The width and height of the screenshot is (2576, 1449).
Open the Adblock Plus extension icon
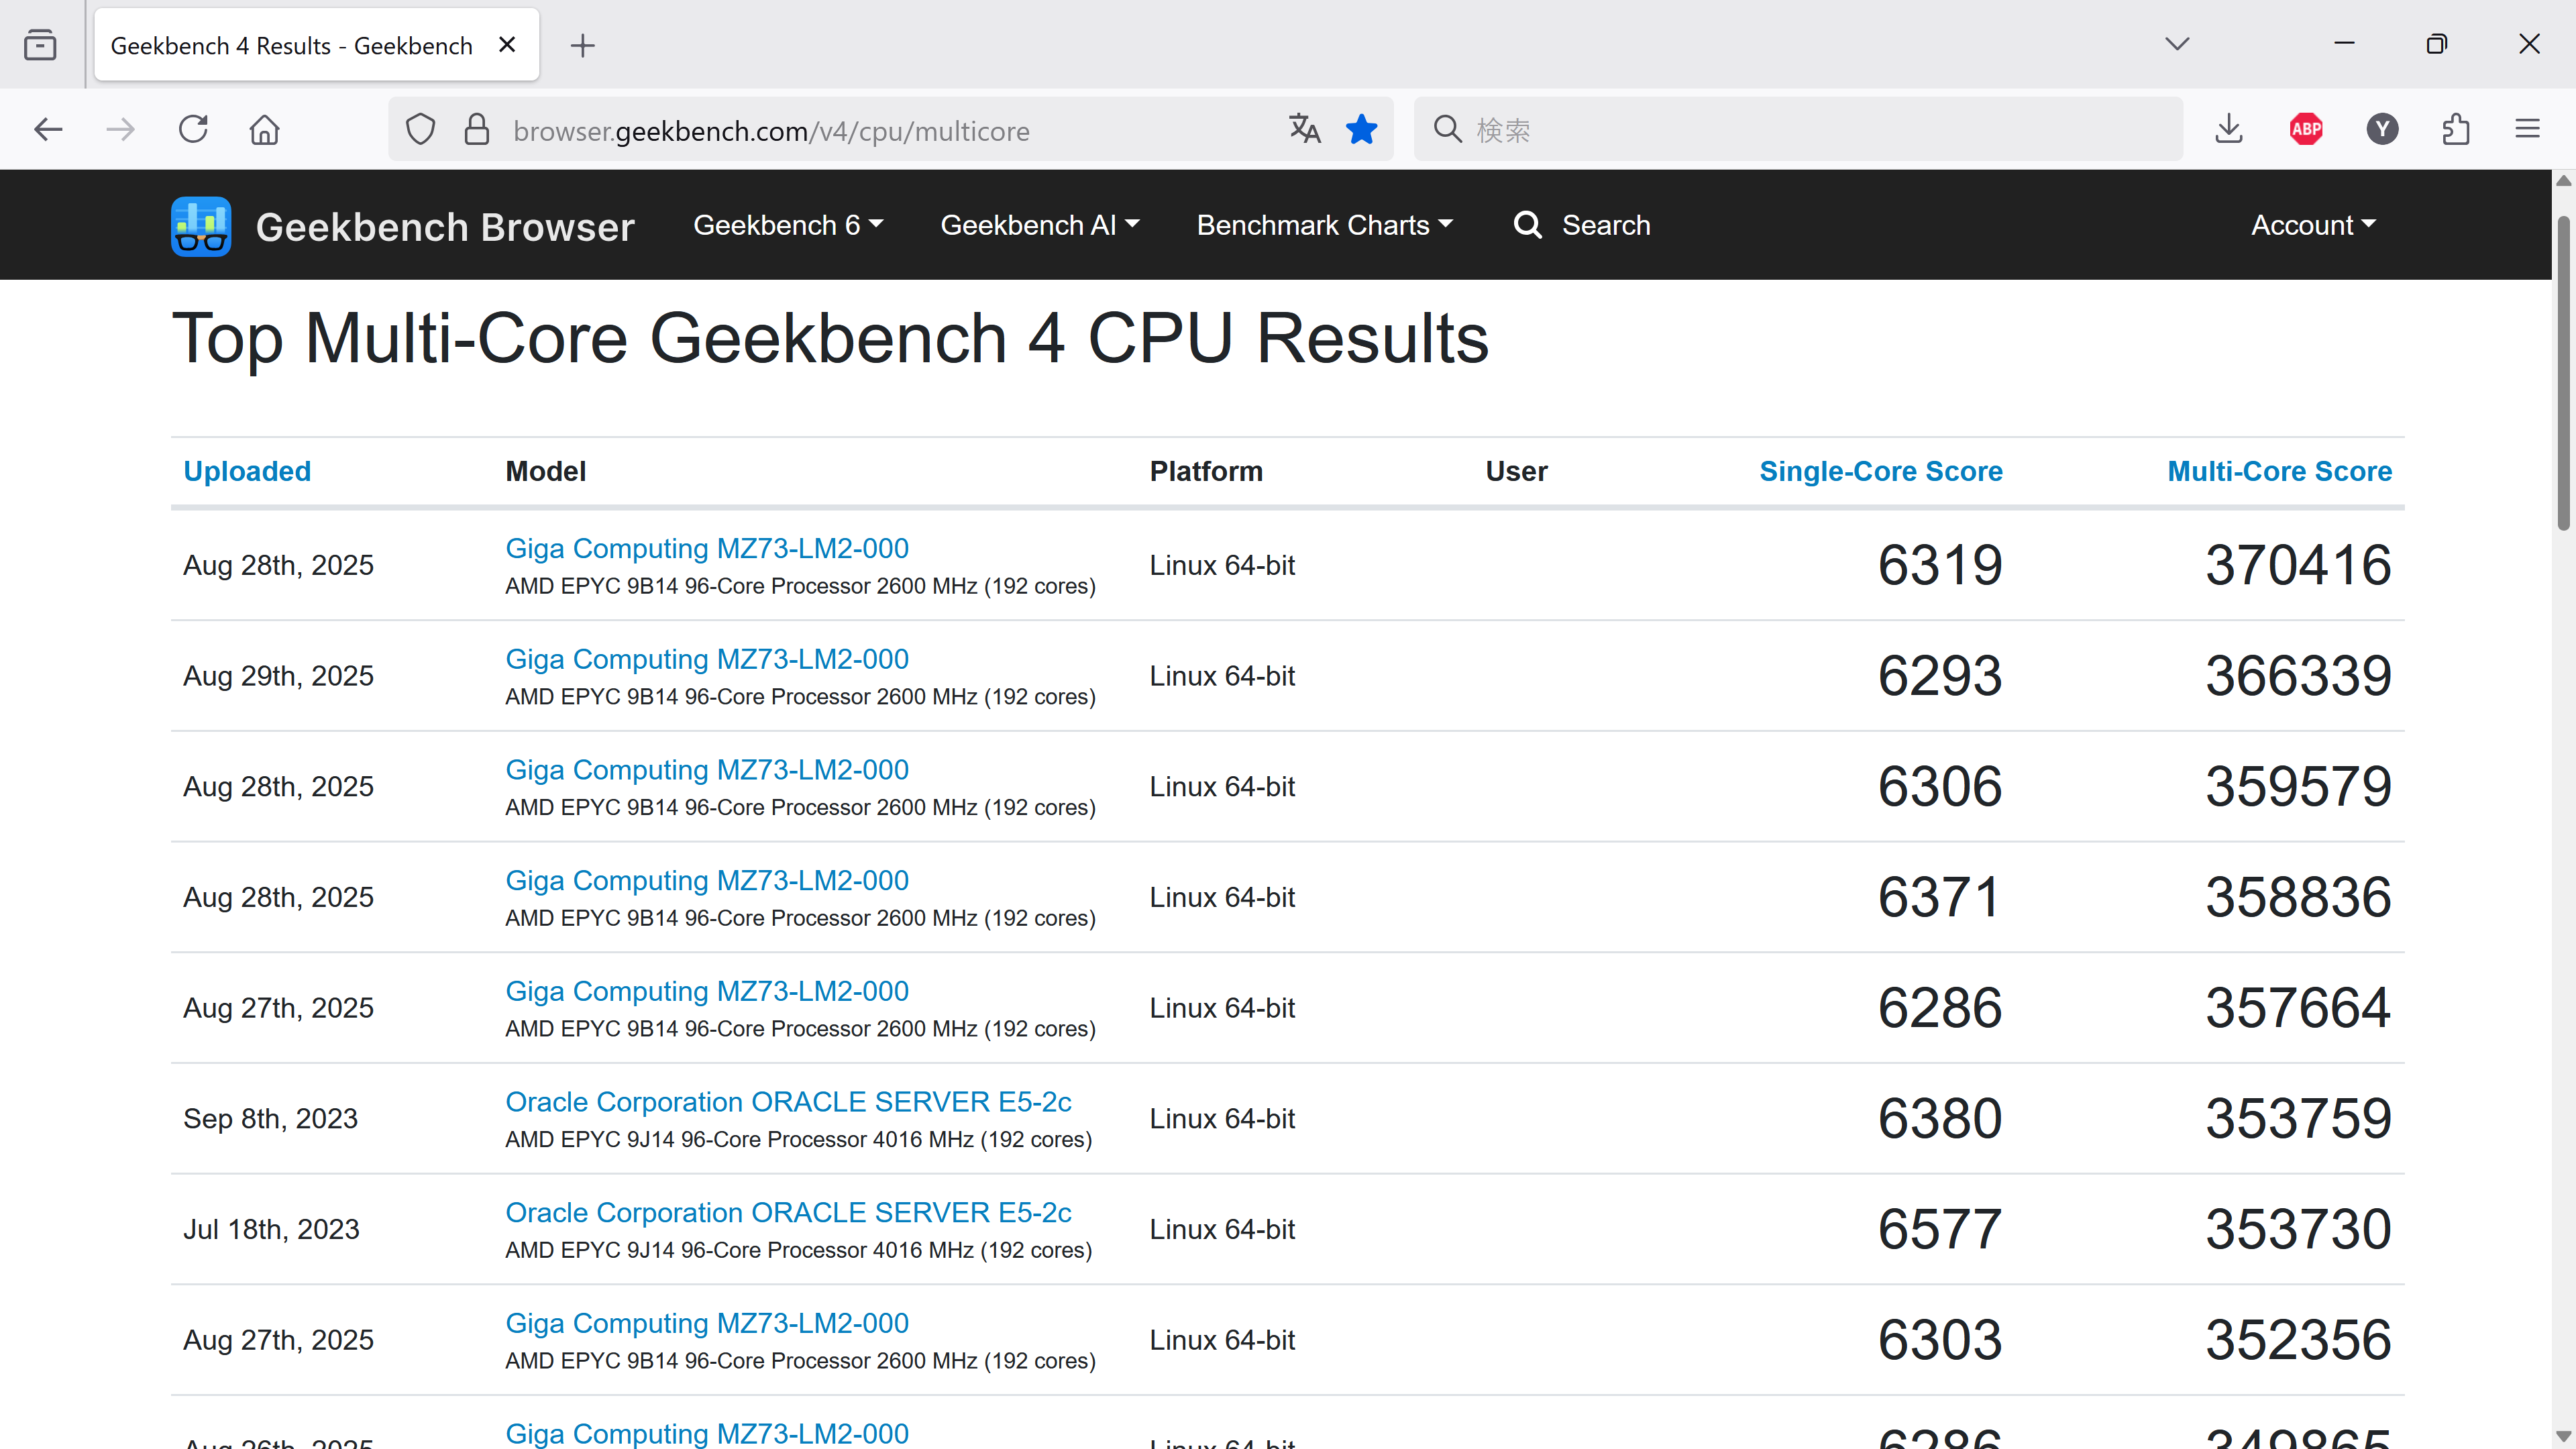[x=2306, y=130]
